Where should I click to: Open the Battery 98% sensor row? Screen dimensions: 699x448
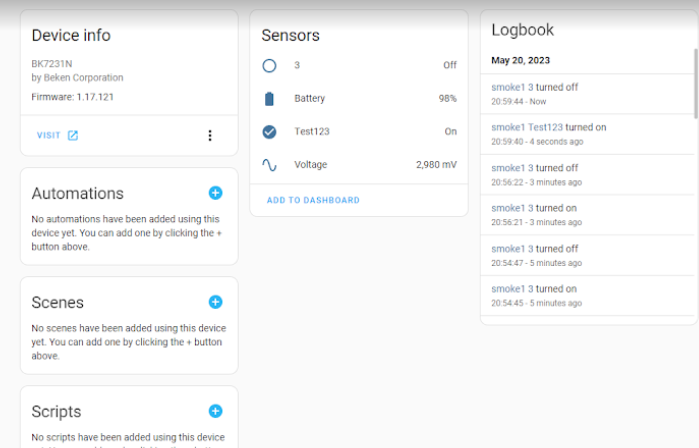coord(359,99)
